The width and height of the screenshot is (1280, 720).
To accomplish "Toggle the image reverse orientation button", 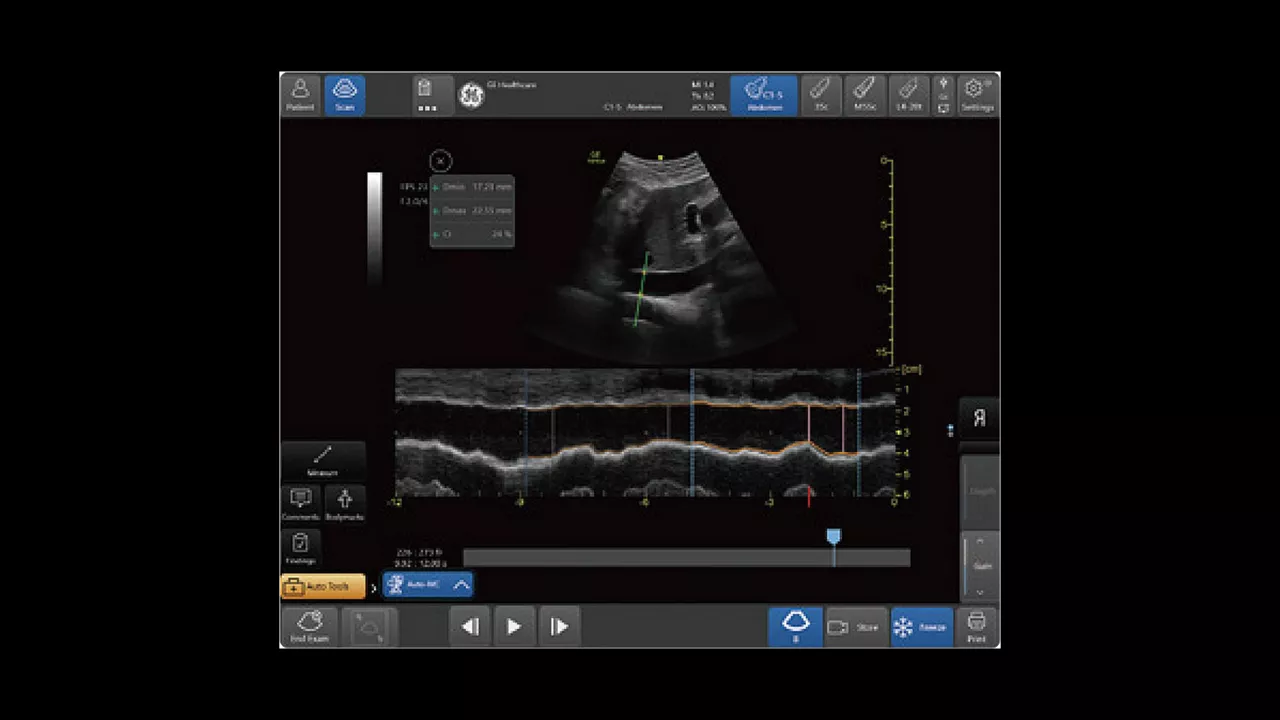I will [979, 419].
